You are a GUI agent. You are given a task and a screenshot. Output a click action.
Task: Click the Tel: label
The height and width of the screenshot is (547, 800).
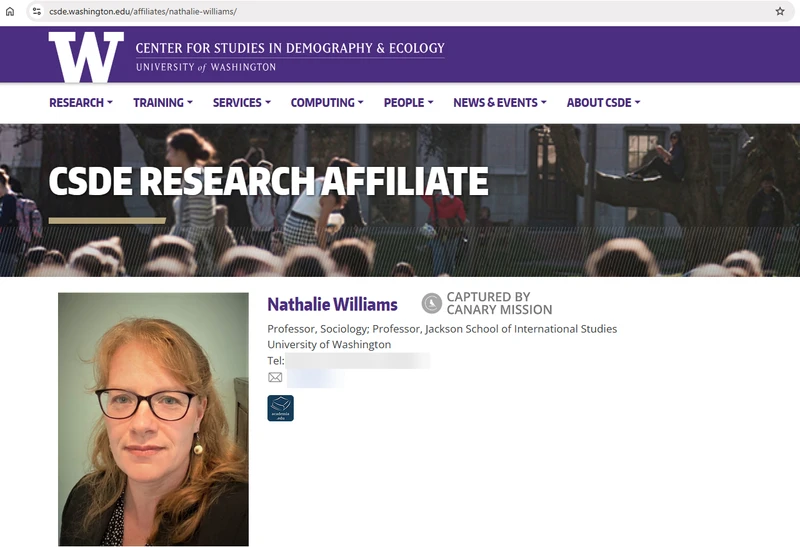(x=276, y=361)
